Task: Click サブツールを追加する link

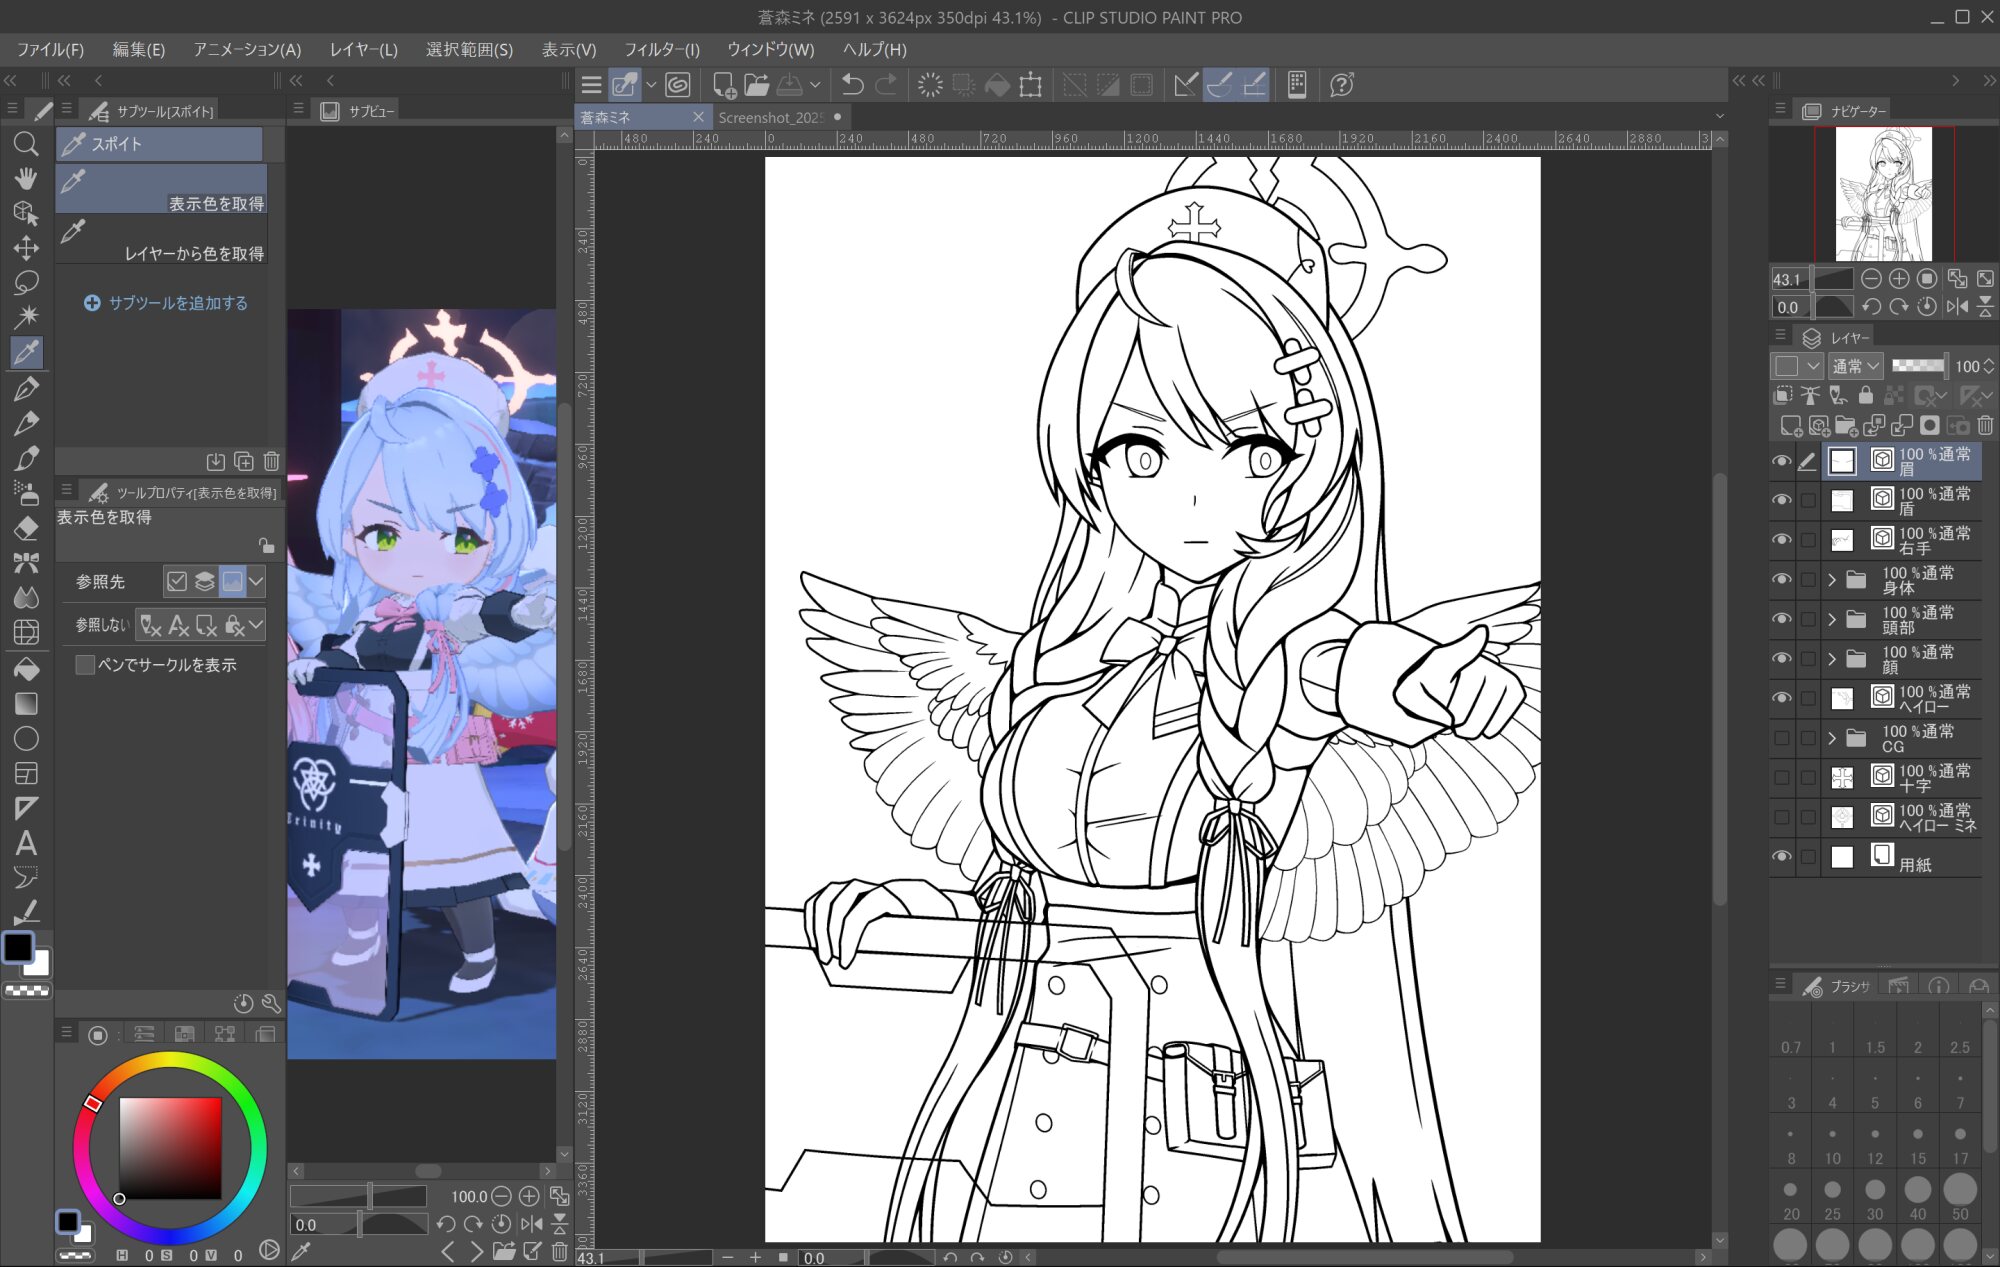Action: pos(166,303)
